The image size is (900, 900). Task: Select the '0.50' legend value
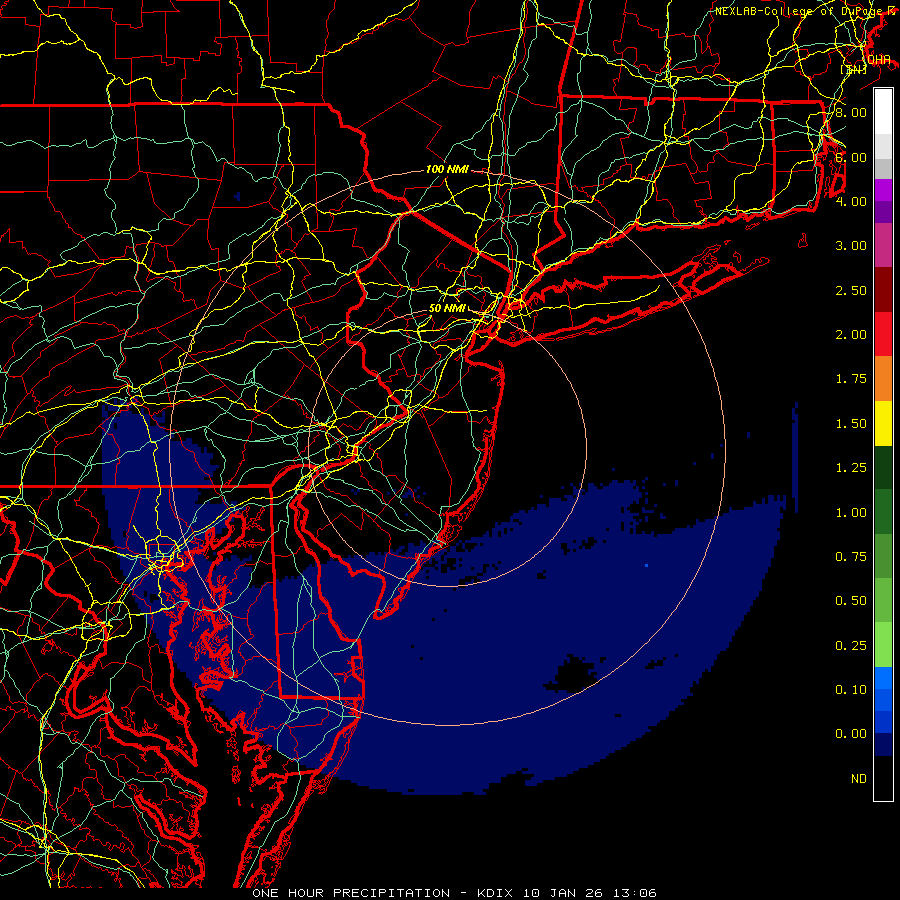851,601
